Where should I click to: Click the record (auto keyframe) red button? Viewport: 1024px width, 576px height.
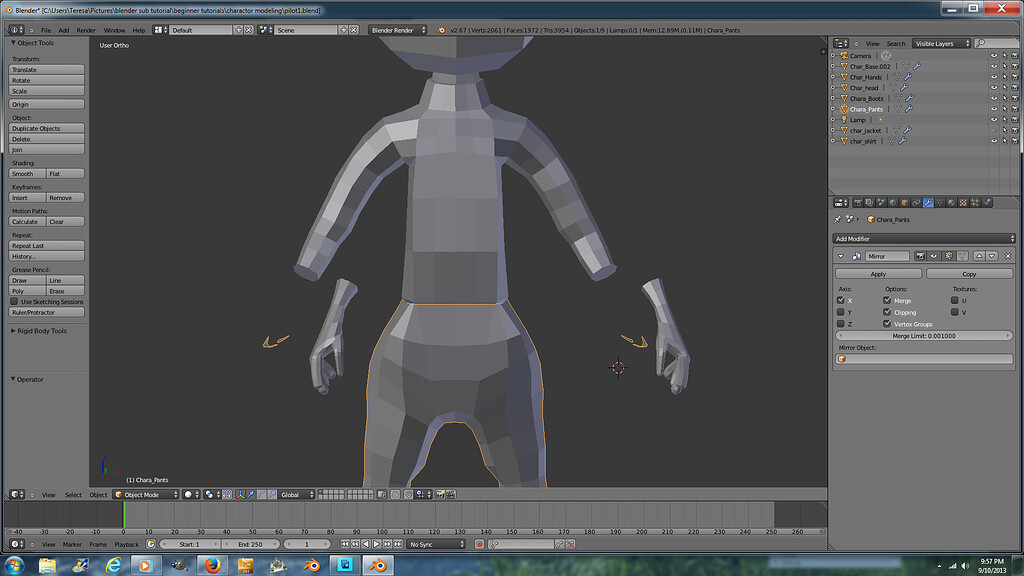[x=479, y=544]
